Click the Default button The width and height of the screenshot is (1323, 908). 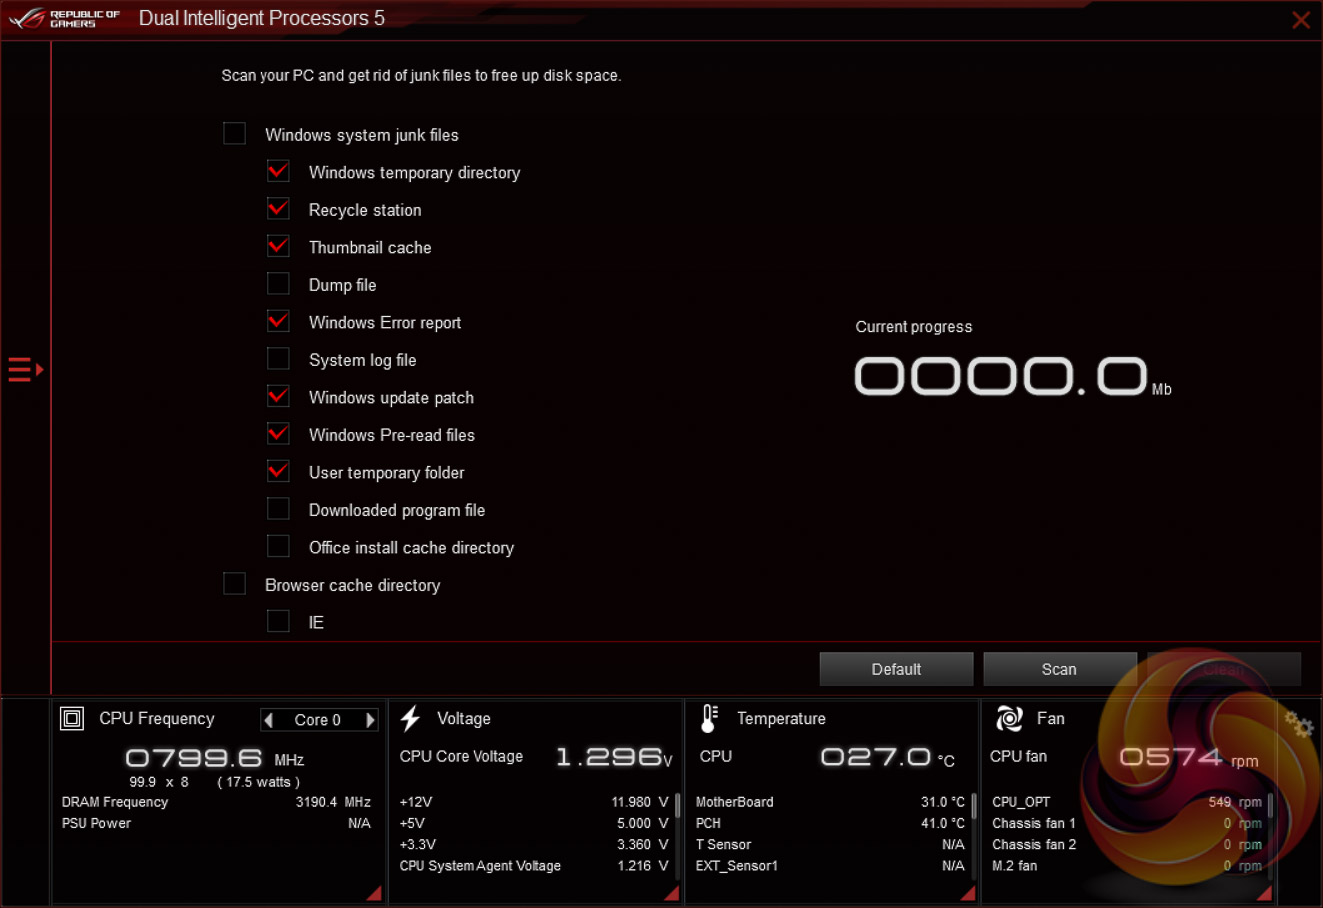point(896,669)
